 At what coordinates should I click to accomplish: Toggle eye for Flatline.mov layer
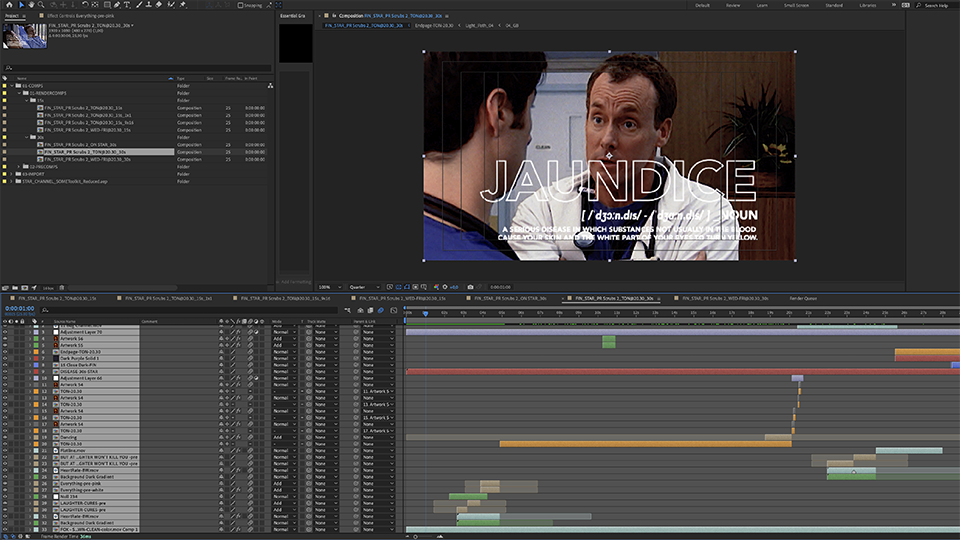tap(5, 451)
